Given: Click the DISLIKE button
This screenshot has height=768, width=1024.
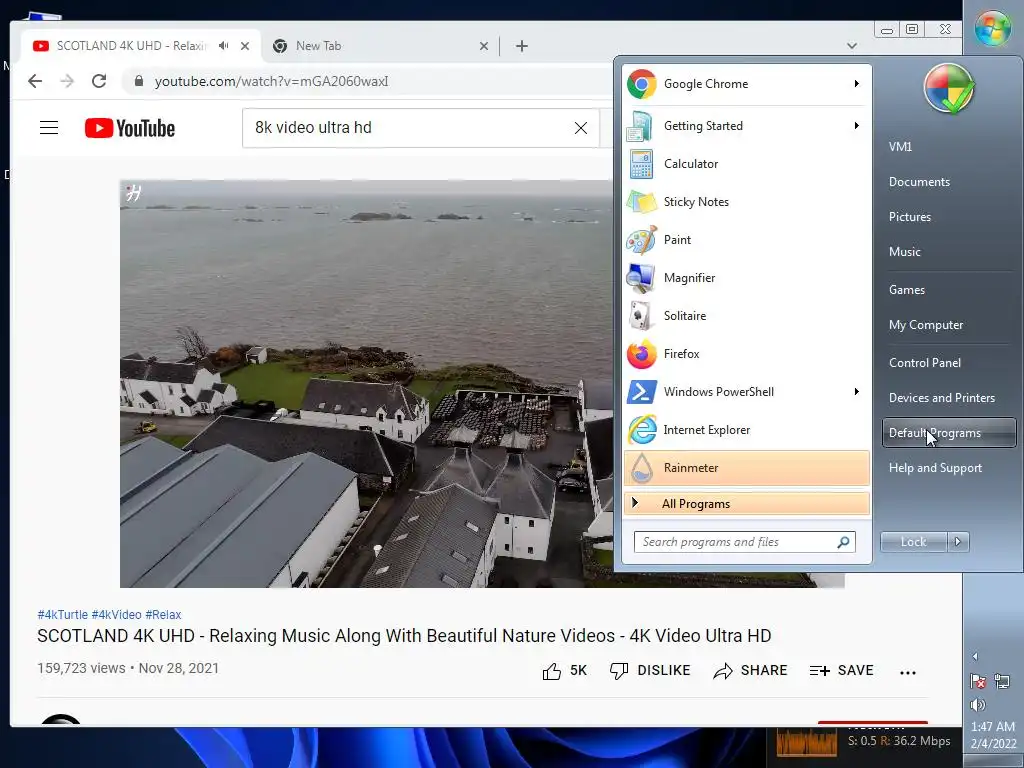Looking at the screenshot, I should click(x=650, y=671).
